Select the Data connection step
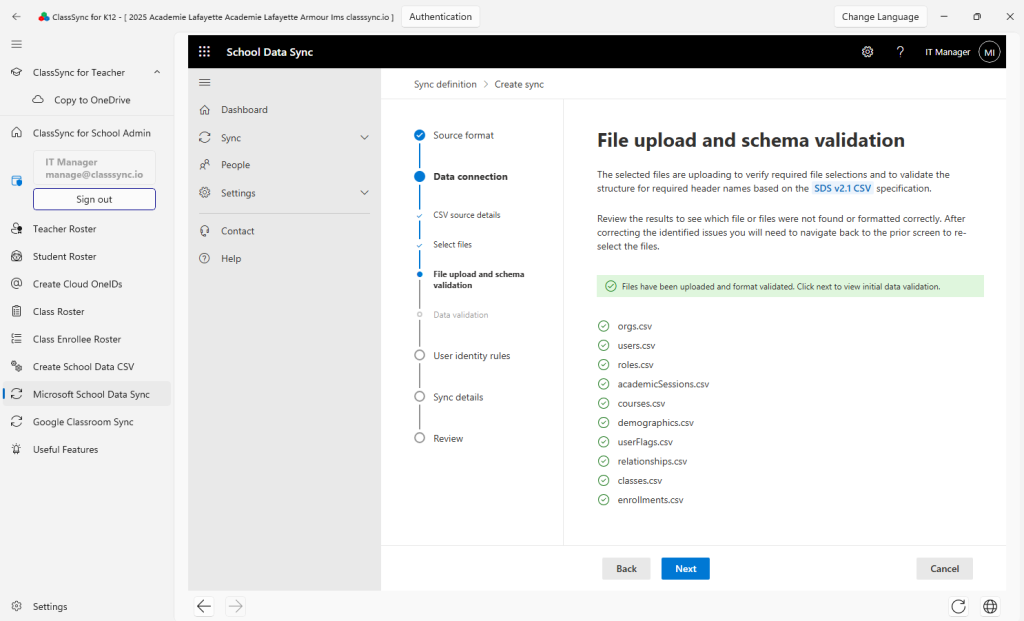Image resolution: width=1024 pixels, height=621 pixels. pyautogui.click(x=470, y=176)
